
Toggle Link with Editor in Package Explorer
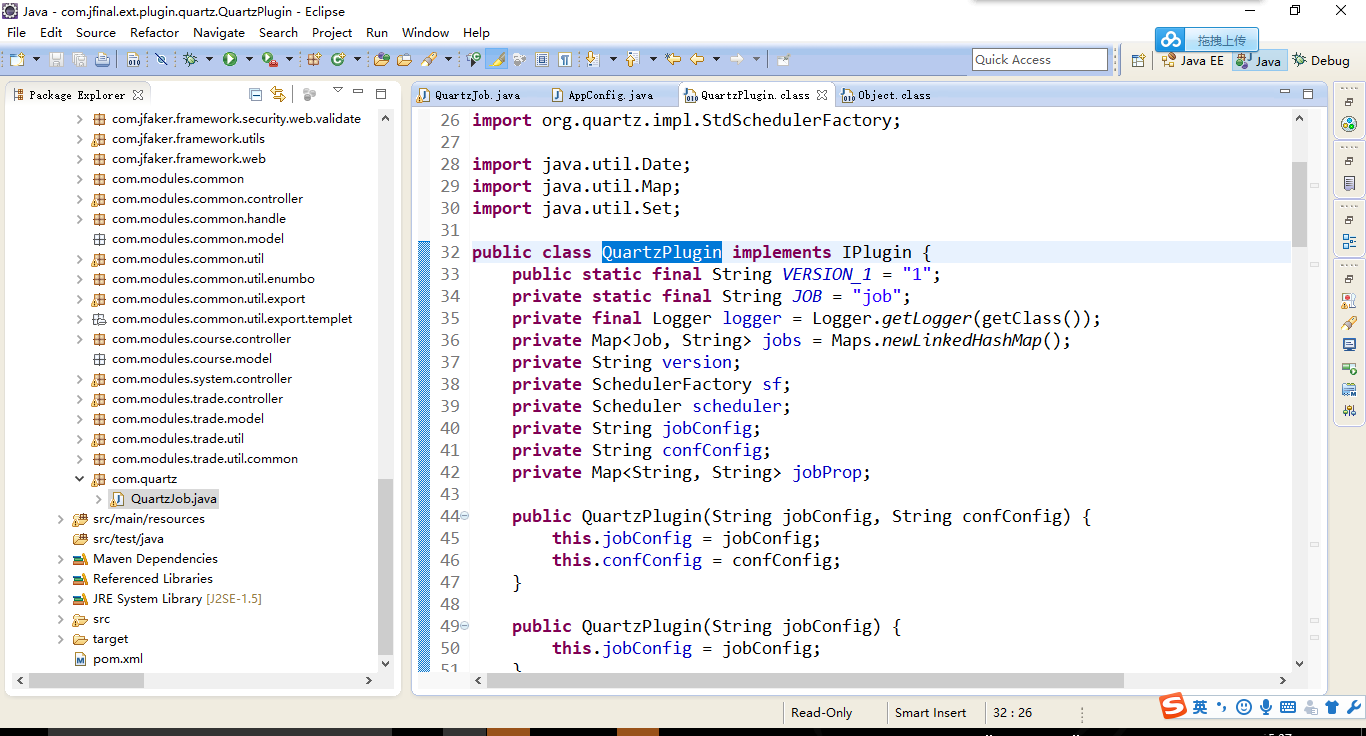tap(278, 95)
